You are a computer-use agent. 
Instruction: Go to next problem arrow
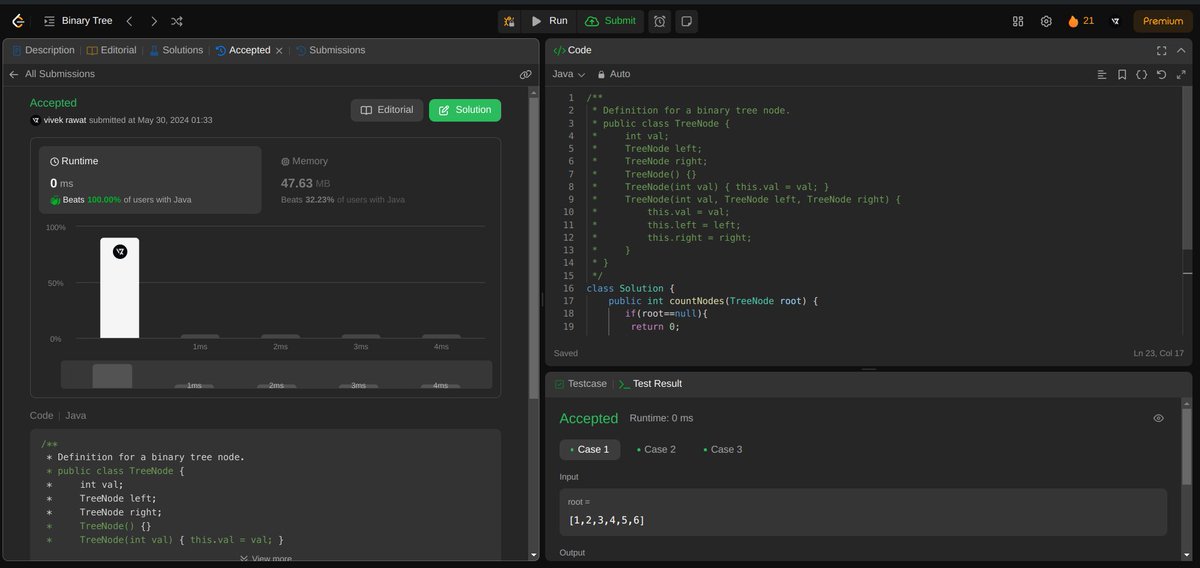(153, 20)
